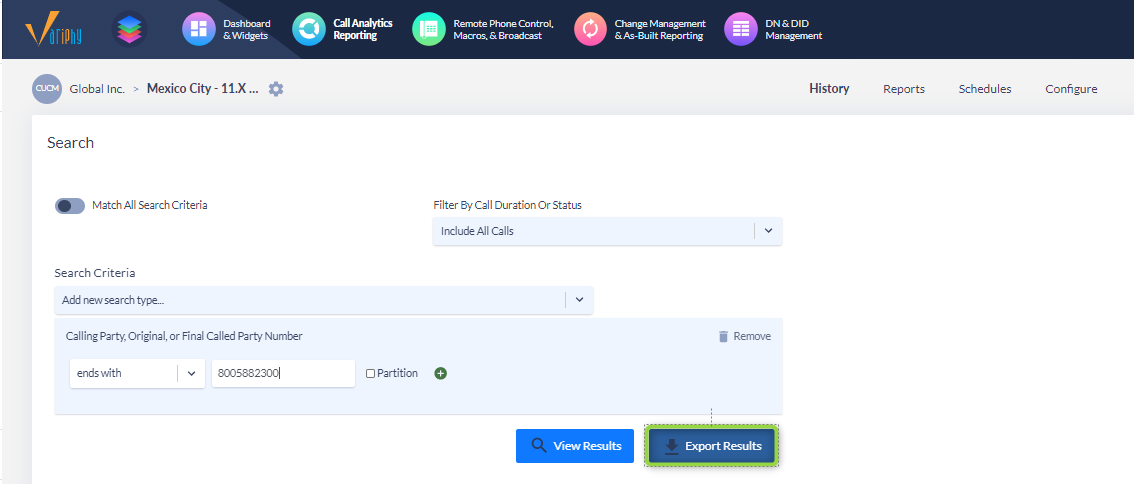
Task: Open the Add new search type dropdown
Action: (323, 300)
